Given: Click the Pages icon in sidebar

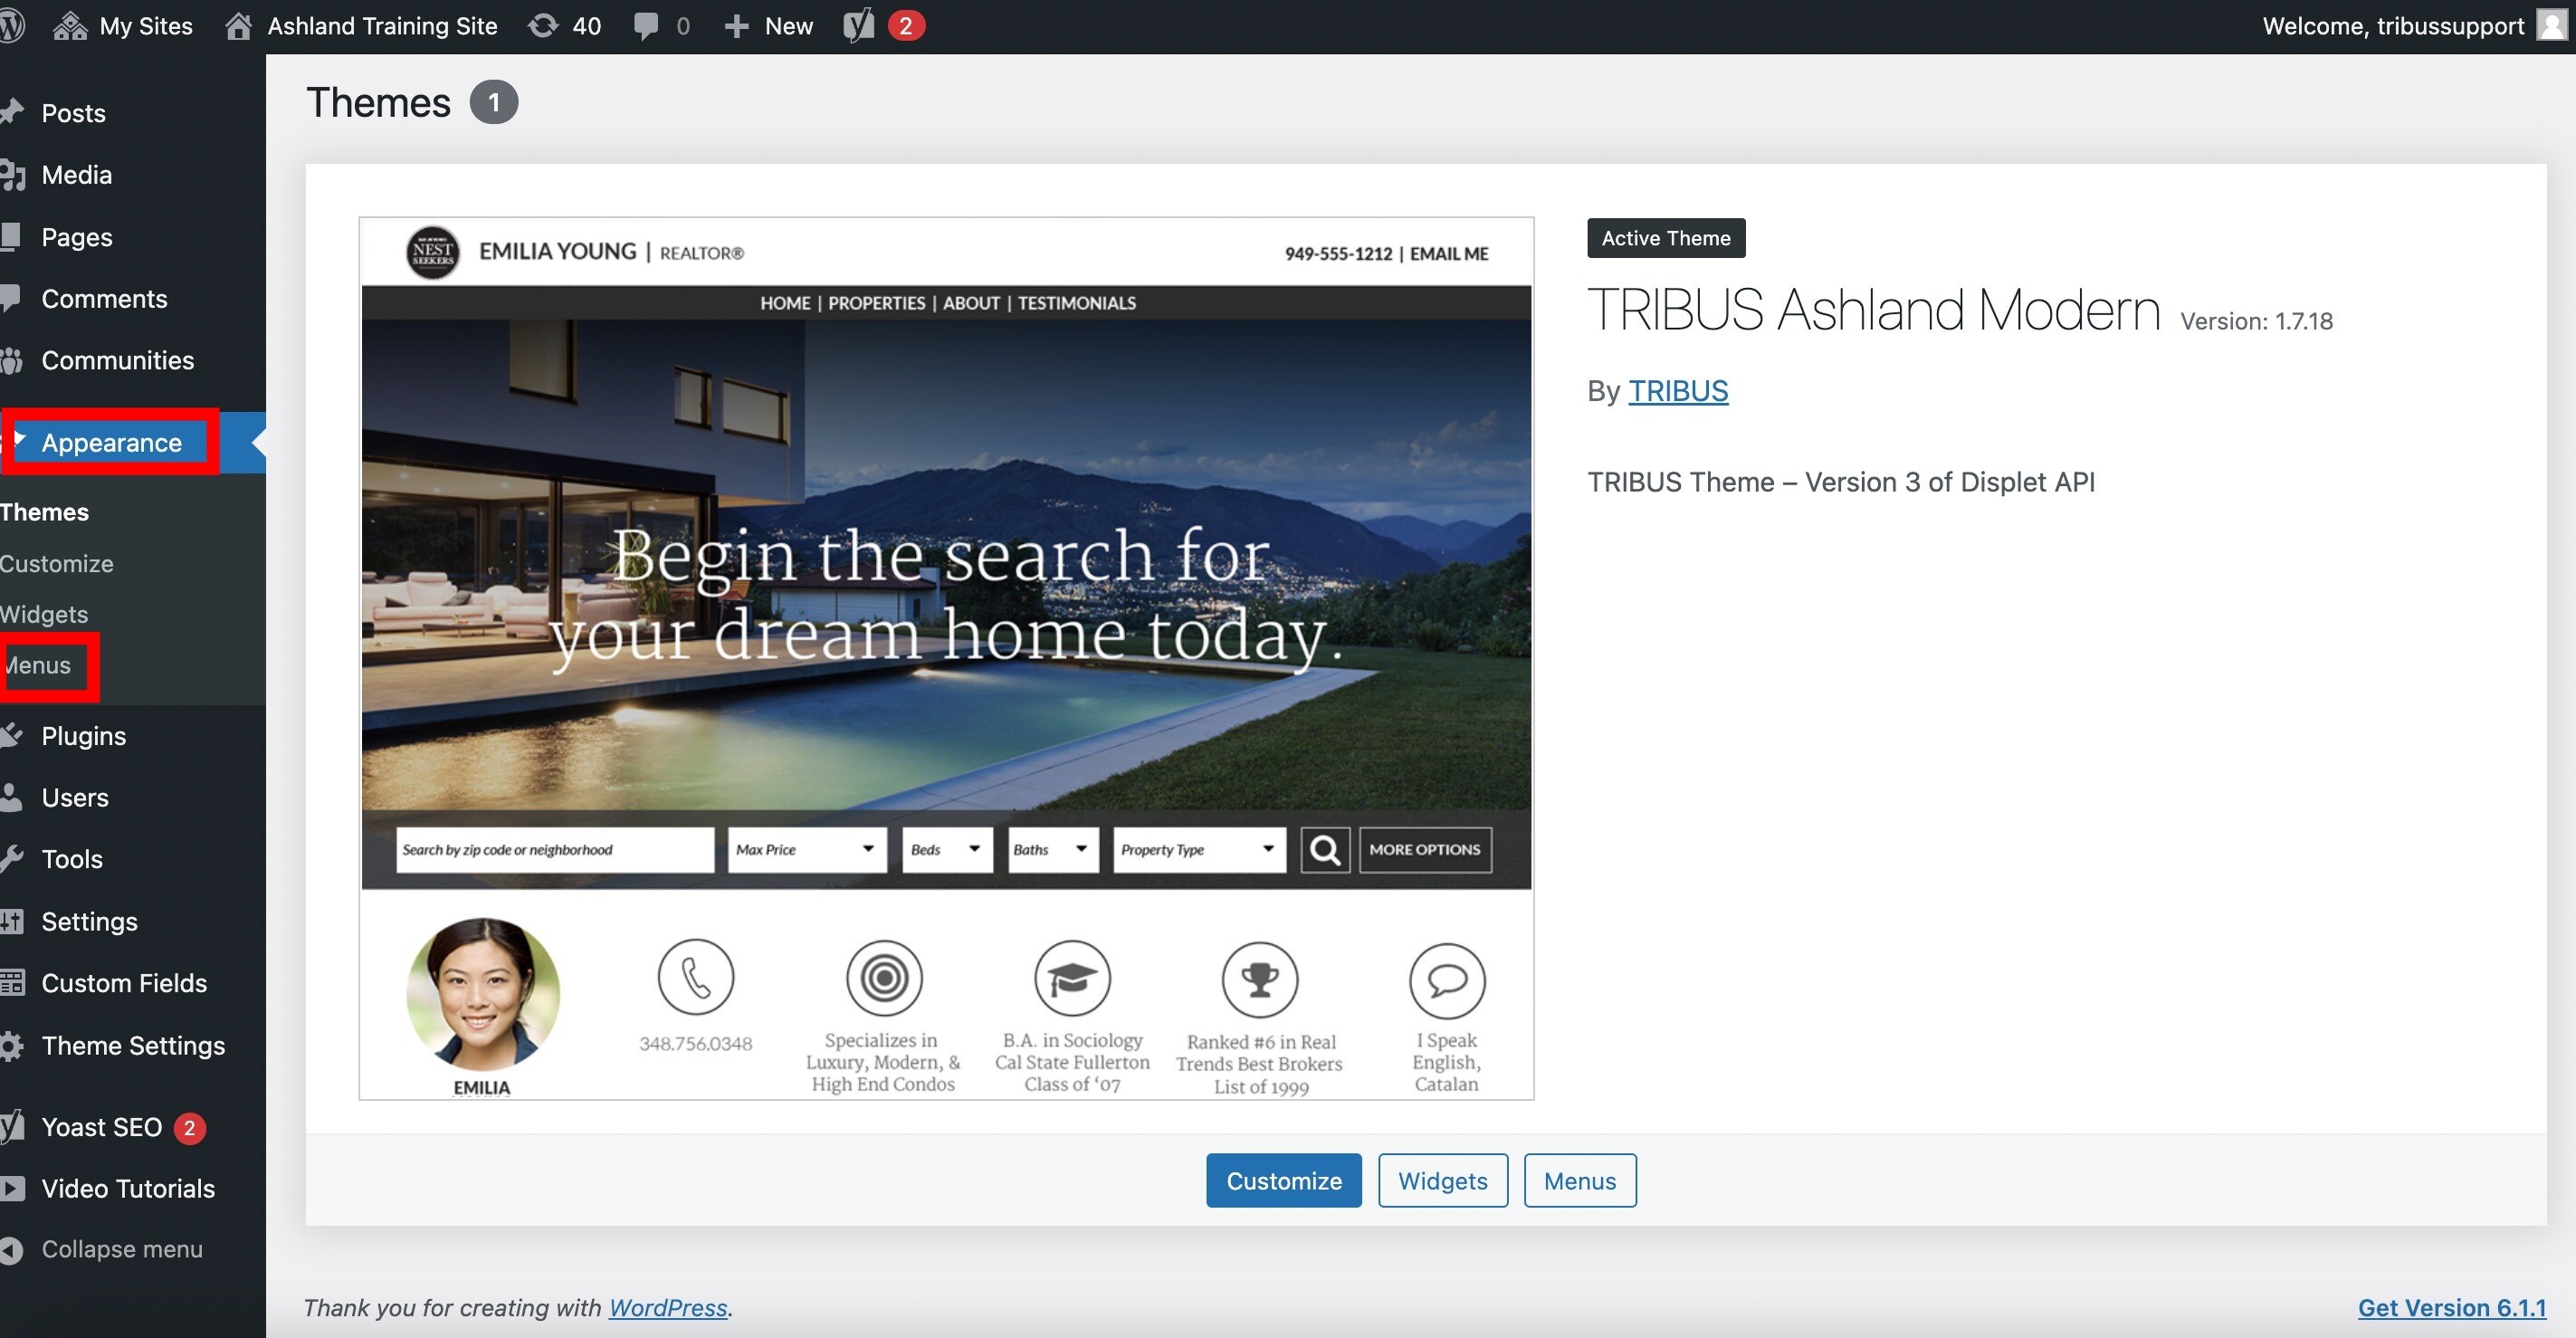Looking at the screenshot, I should [11, 237].
